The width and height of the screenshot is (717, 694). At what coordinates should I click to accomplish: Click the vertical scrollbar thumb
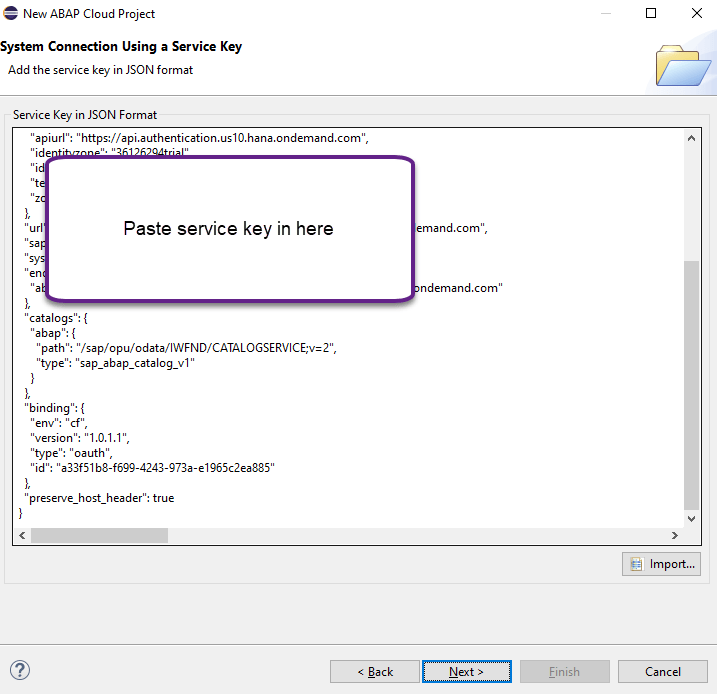[691, 385]
